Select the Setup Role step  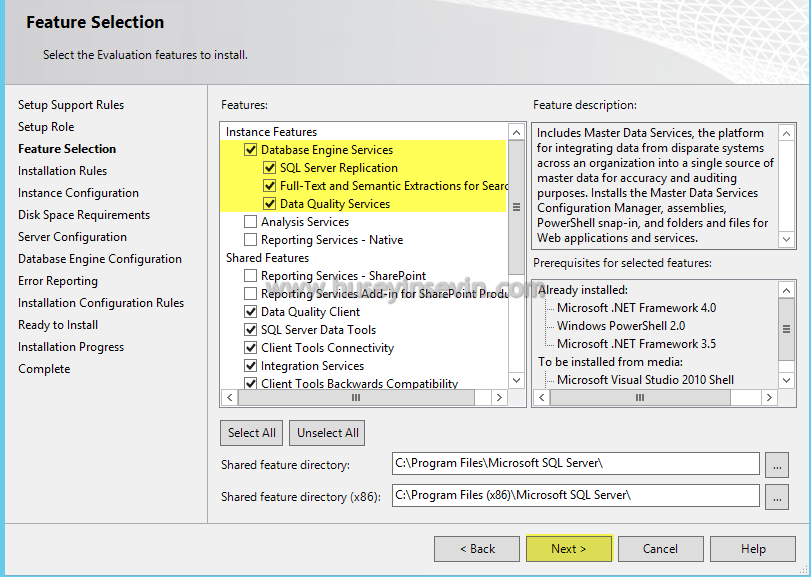pos(46,127)
